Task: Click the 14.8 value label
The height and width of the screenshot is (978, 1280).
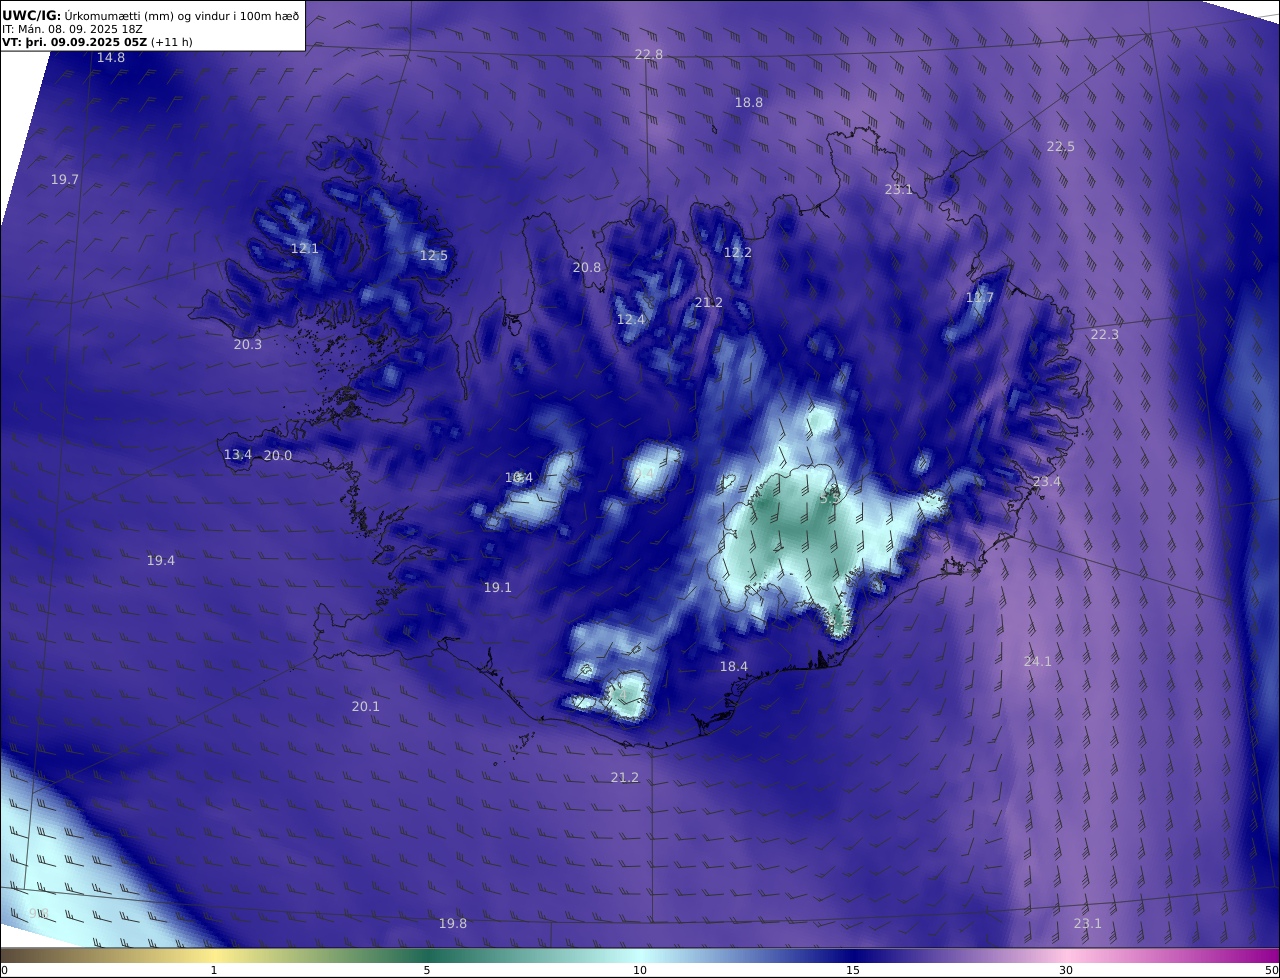Action: tap(111, 58)
